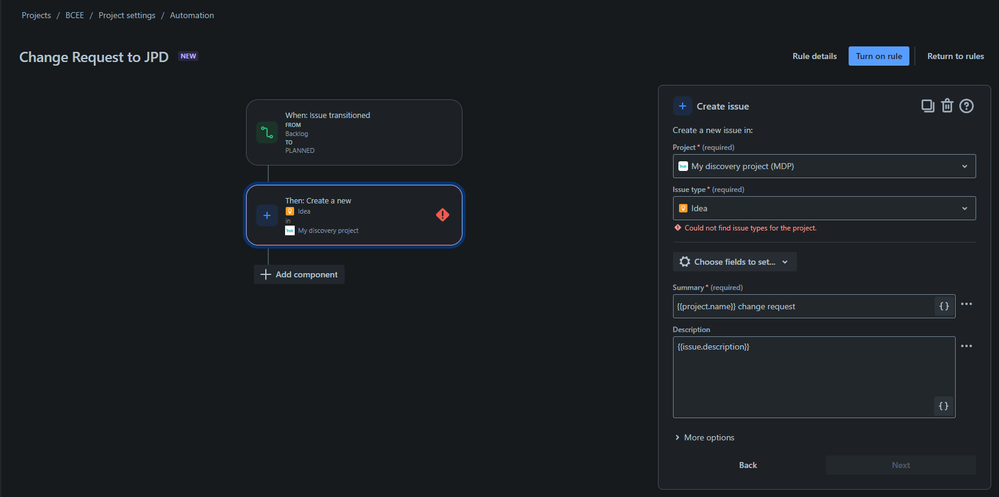Click the Create issue panel heading
The height and width of the screenshot is (497, 999).
722,106
